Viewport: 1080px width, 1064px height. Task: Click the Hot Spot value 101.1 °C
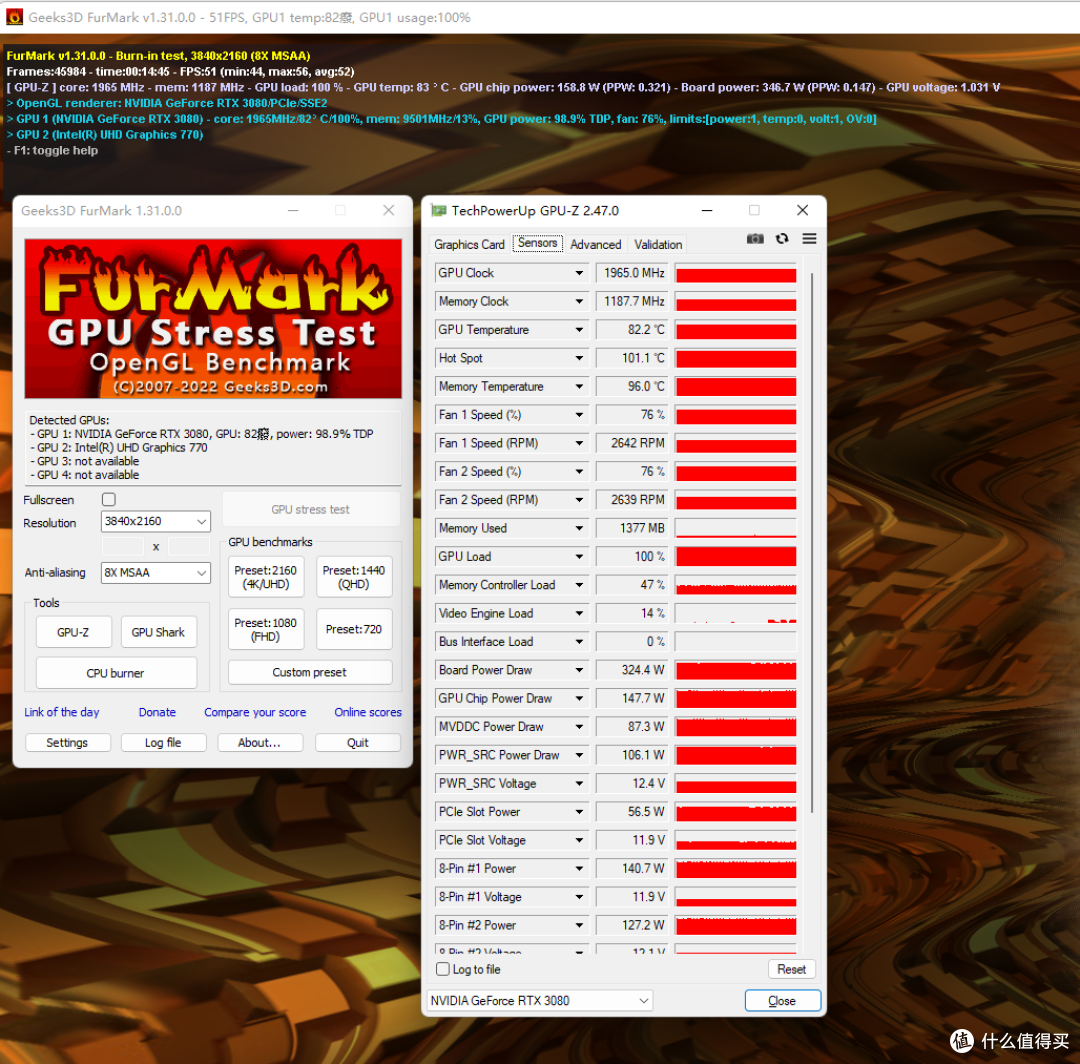coord(631,358)
